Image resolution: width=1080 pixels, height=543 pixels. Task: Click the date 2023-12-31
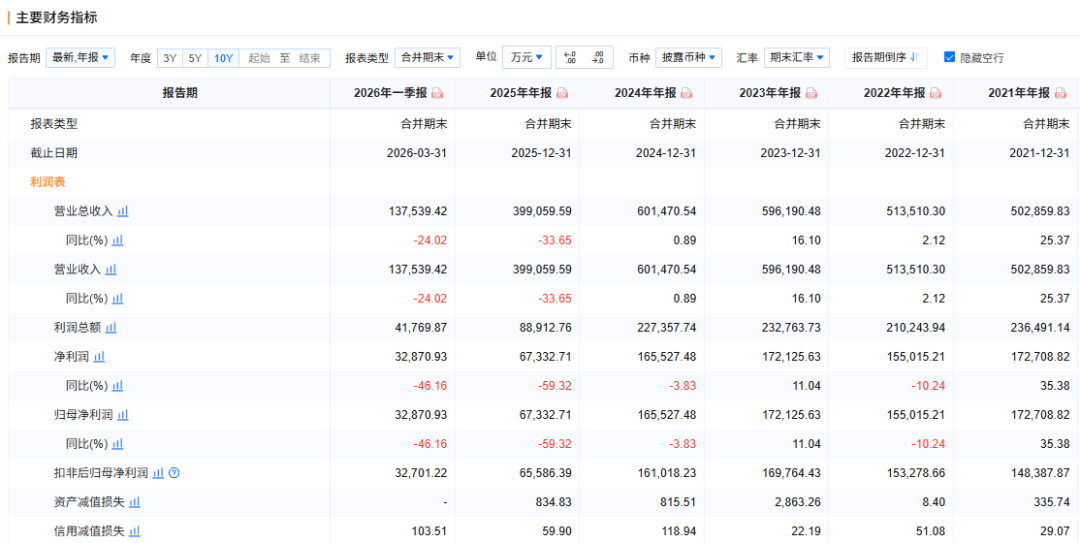click(x=791, y=153)
